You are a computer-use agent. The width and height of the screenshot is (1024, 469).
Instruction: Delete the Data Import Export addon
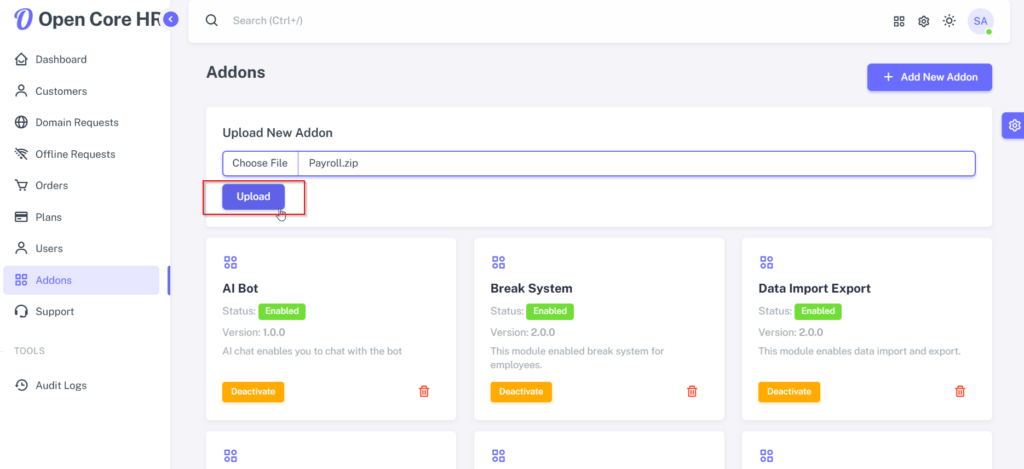tap(960, 391)
